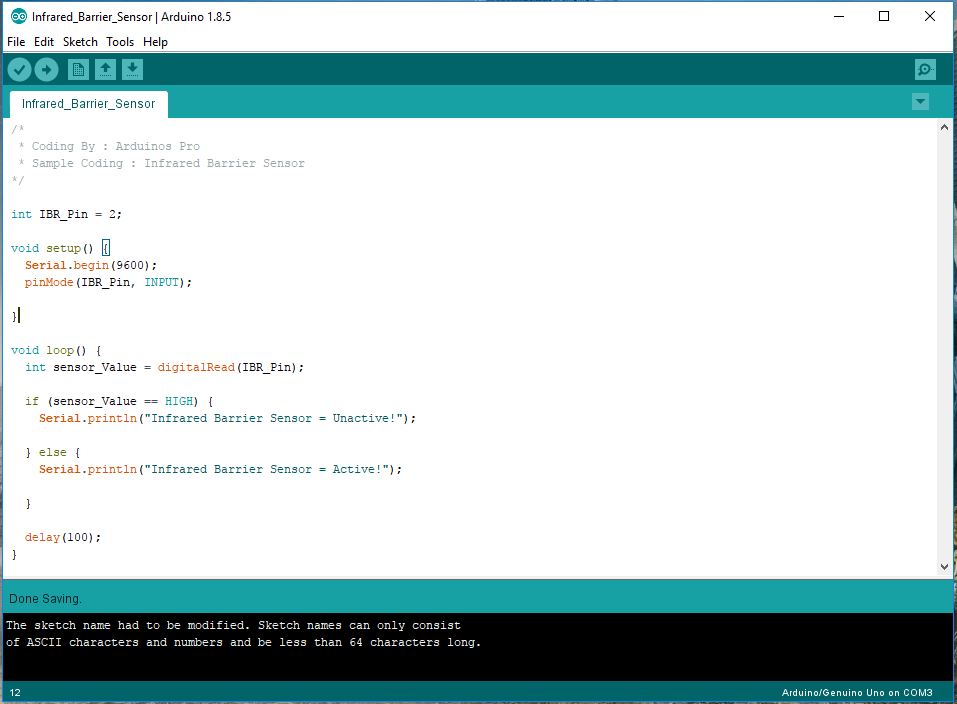Click the Verify button to compile the sketch

(x=19, y=69)
